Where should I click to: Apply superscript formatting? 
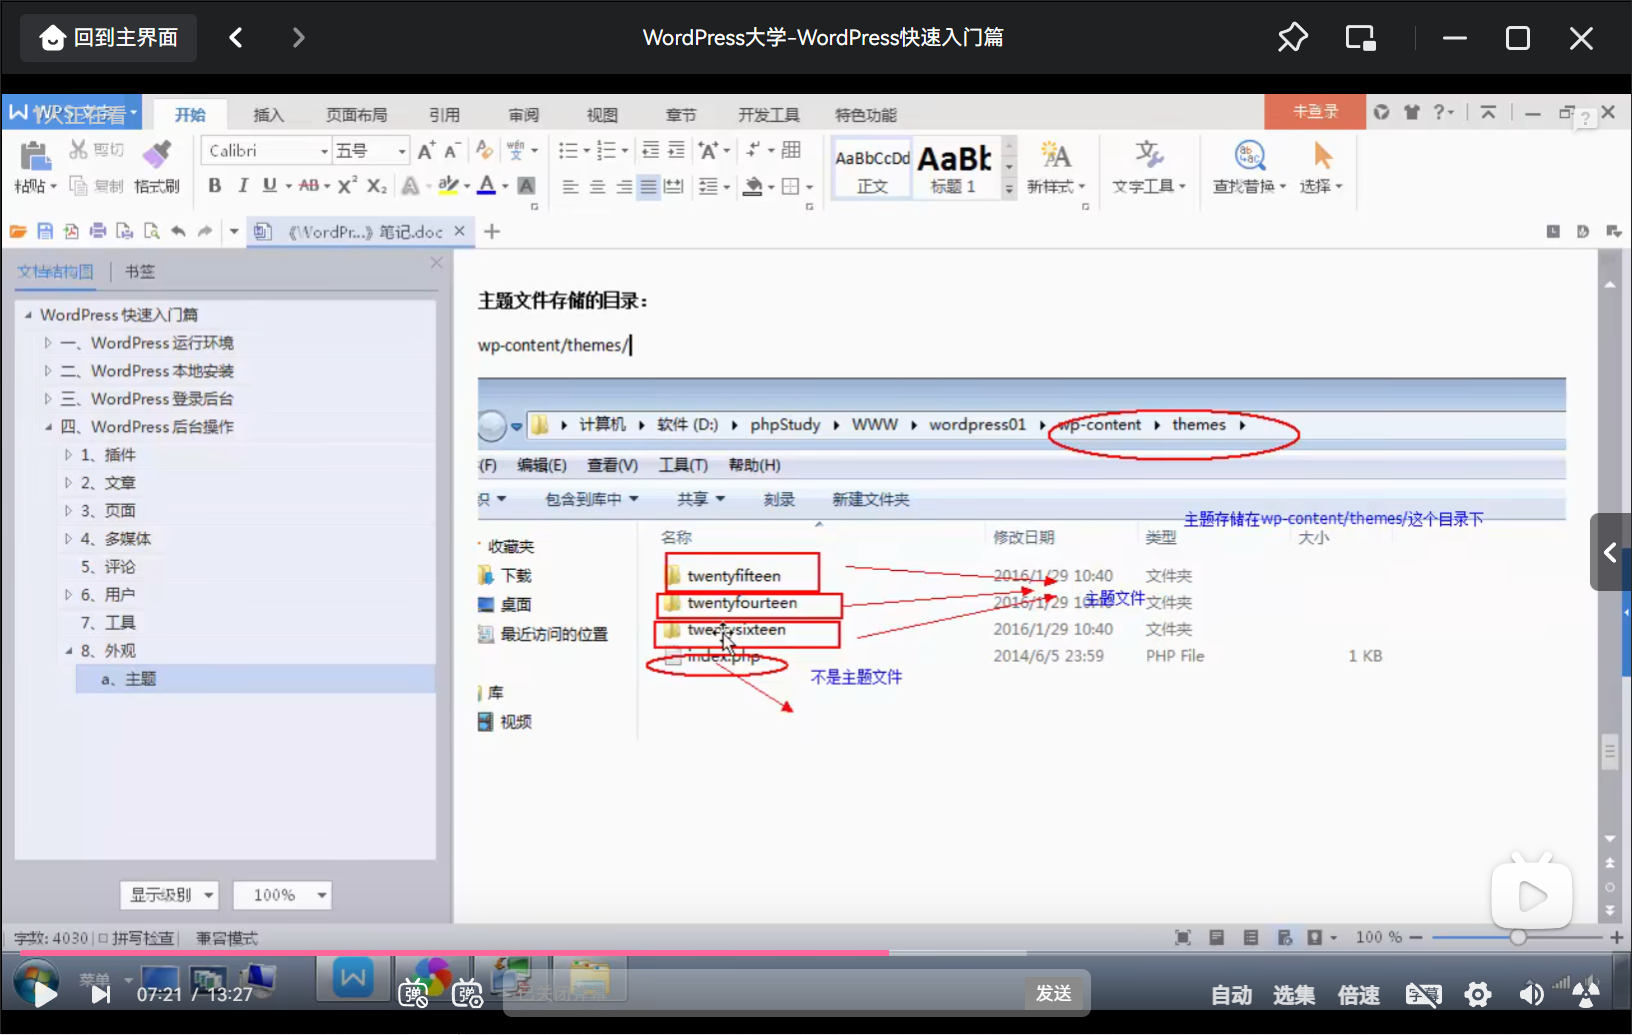[x=347, y=185]
